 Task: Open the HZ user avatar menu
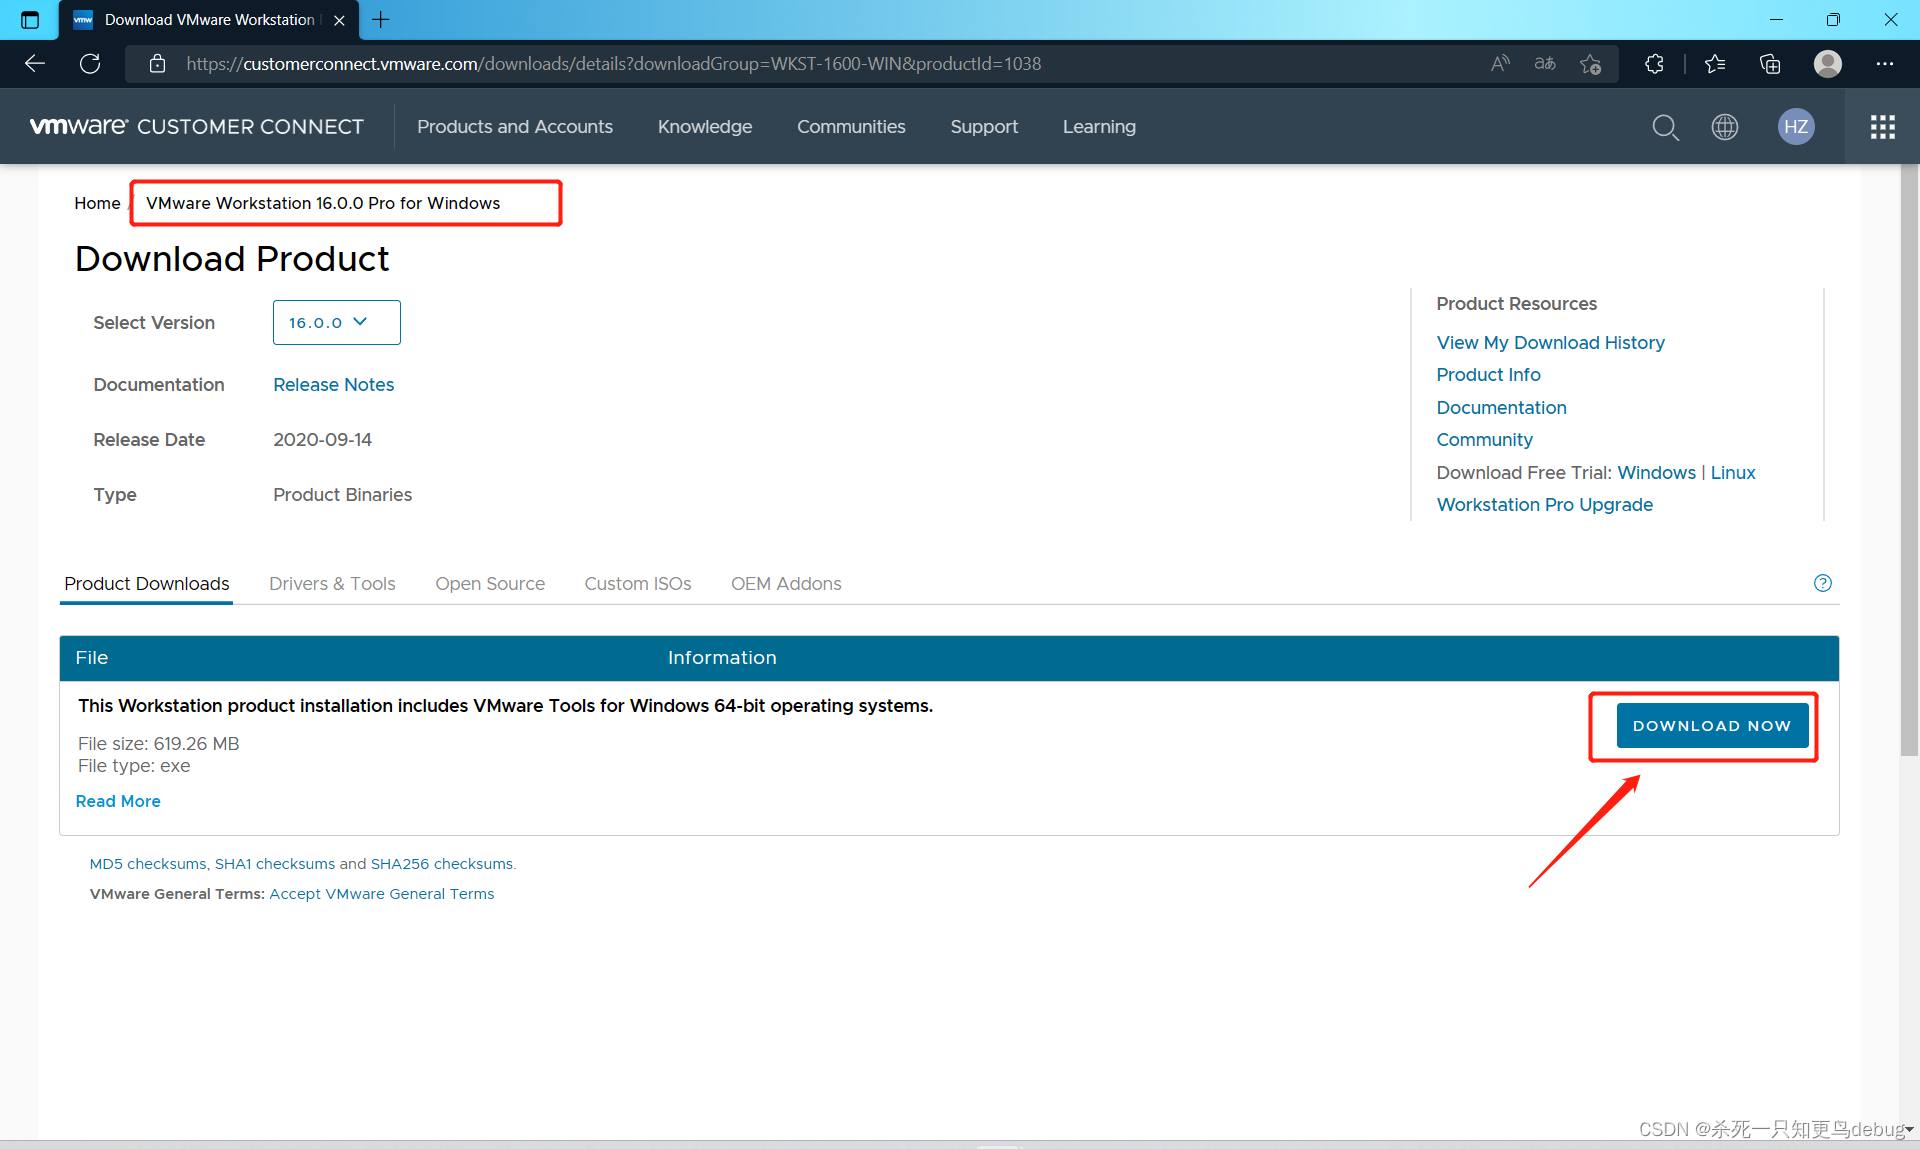point(1796,127)
